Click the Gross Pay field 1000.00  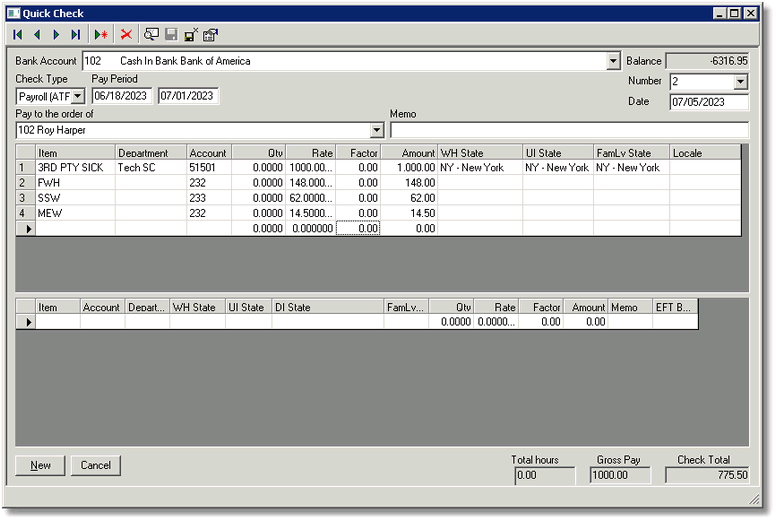click(x=620, y=475)
